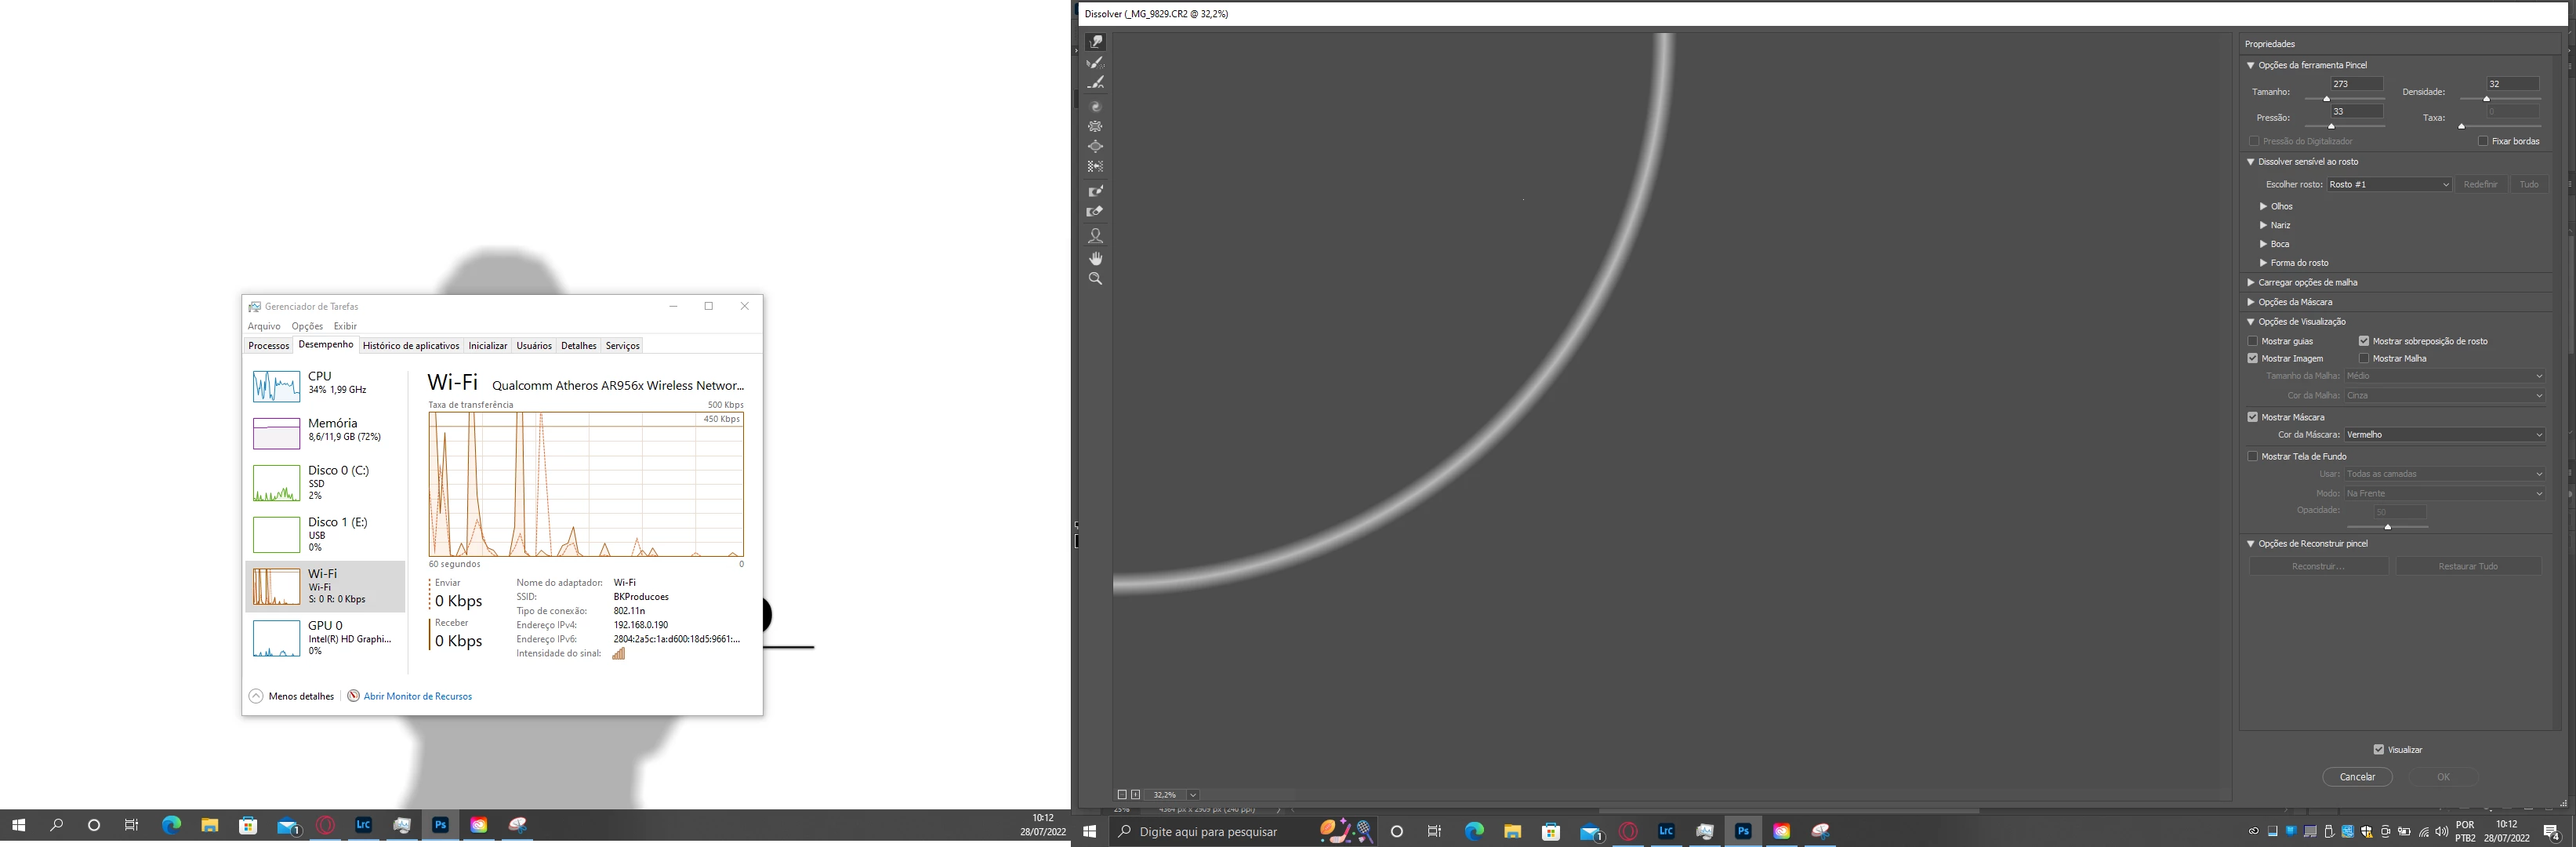This screenshot has width=2576, height=847.
Task: Select the Reconstruct brush tool
Action: [x=1095, y=63]
